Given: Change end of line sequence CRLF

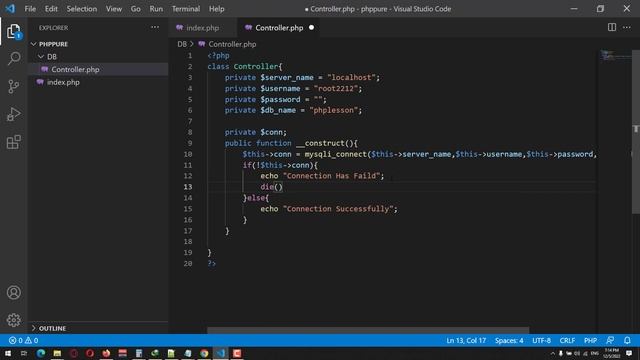Looking at the screenshot, I should [567, 340].
